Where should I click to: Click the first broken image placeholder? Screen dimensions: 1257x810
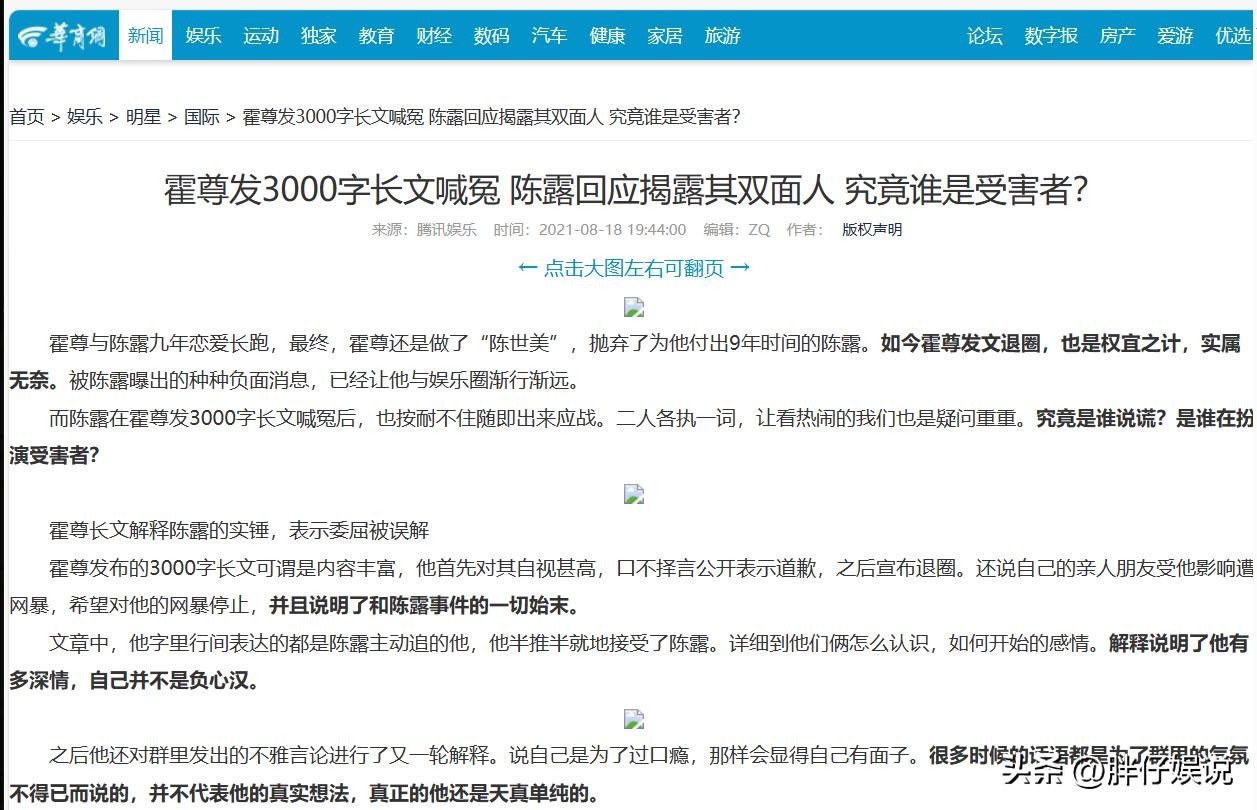click(633, 307)
